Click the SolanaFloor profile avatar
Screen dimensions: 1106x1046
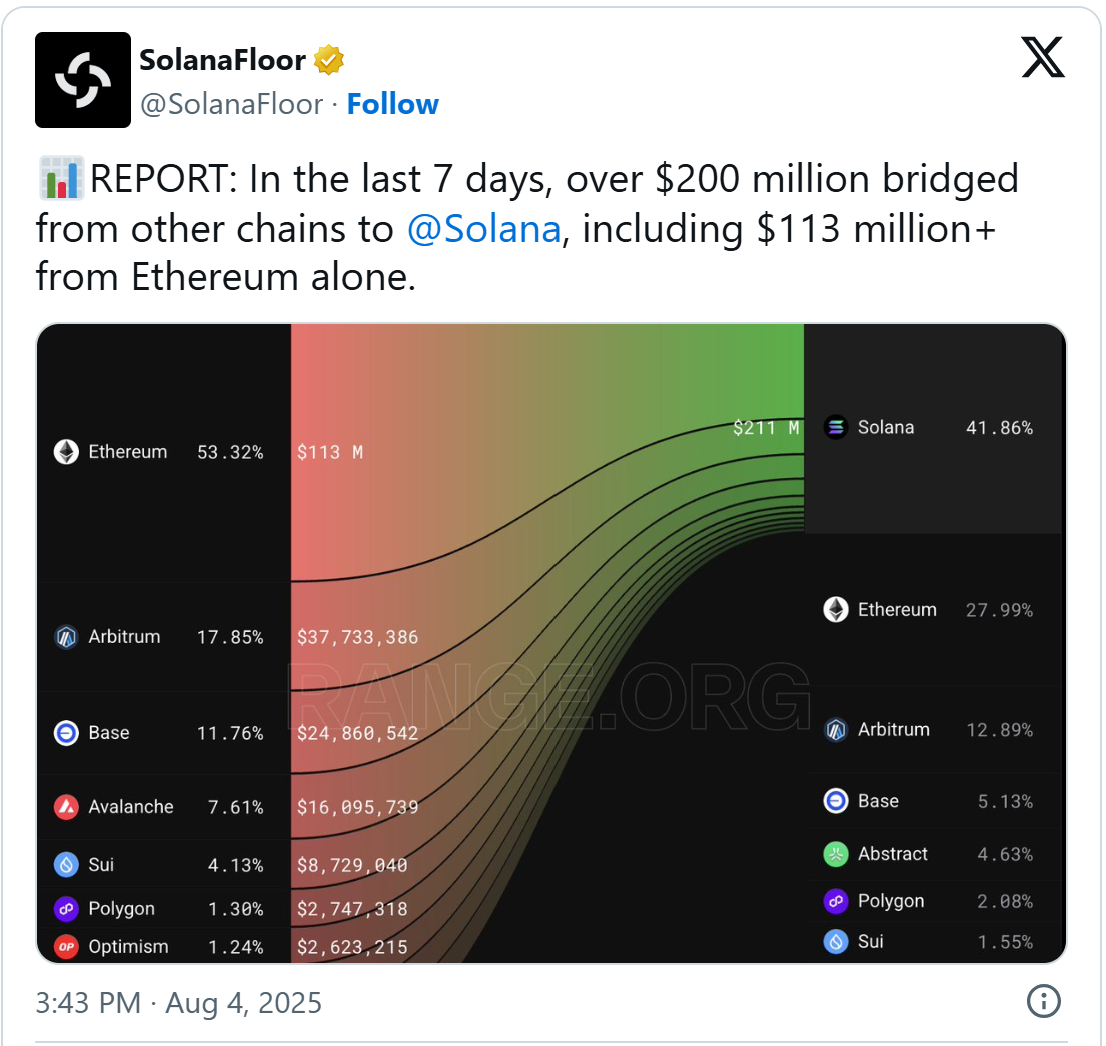[x=83, y=80]
